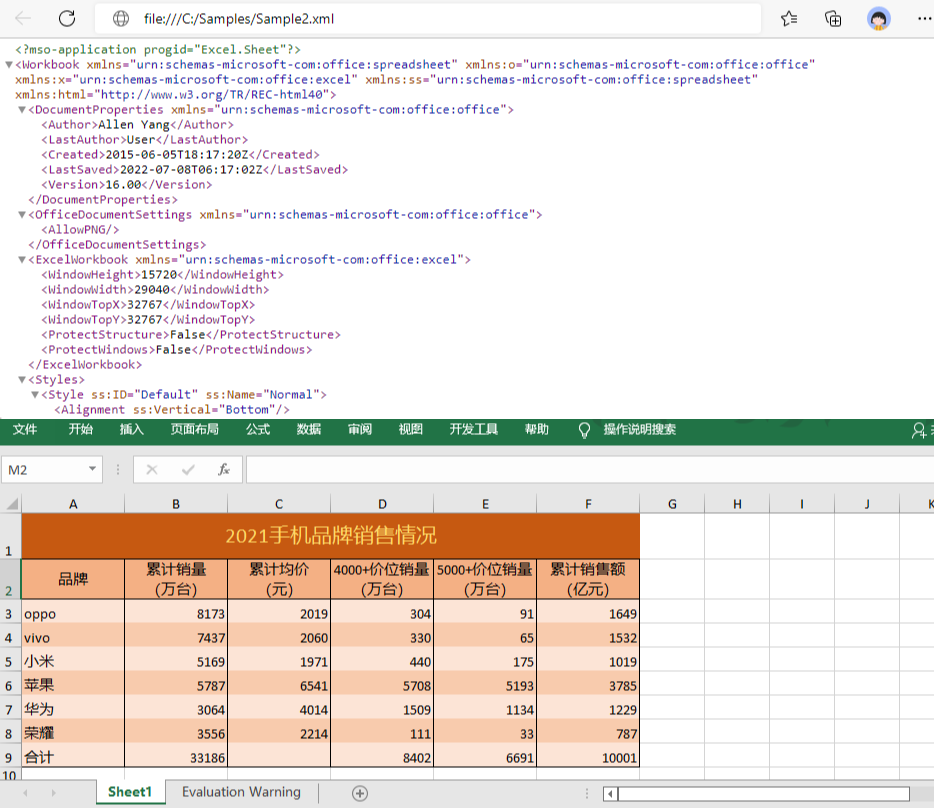The image size is (934, 808).
Task: Click the 操作说明搜索 search box
Action: (x=640, y=430)
